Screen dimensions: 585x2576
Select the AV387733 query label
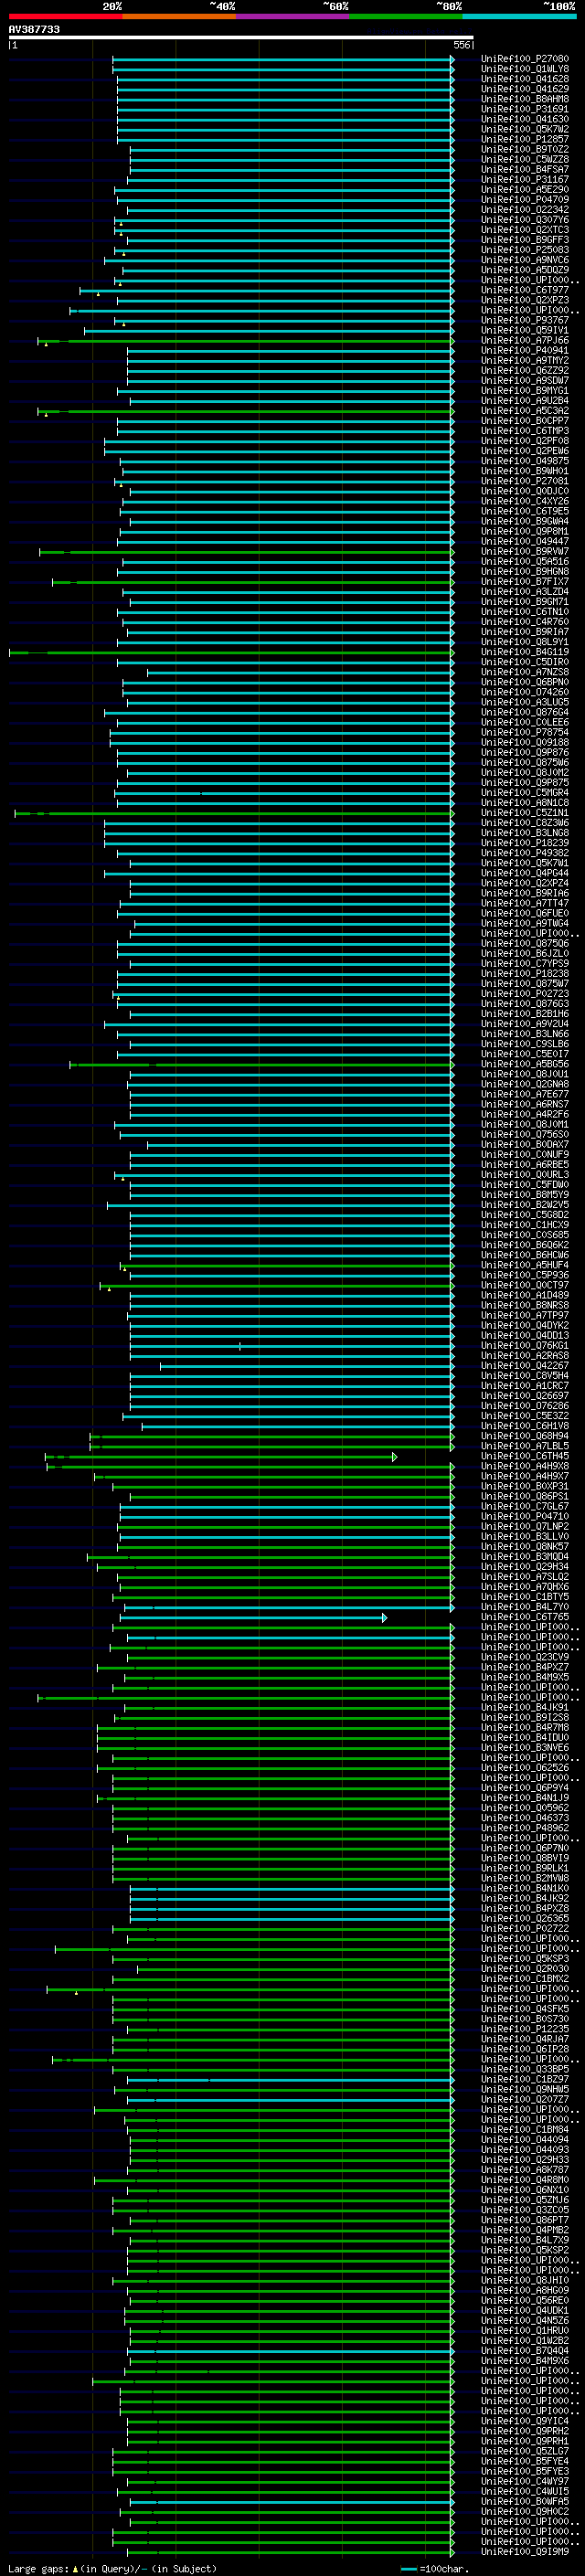point(34,30)
